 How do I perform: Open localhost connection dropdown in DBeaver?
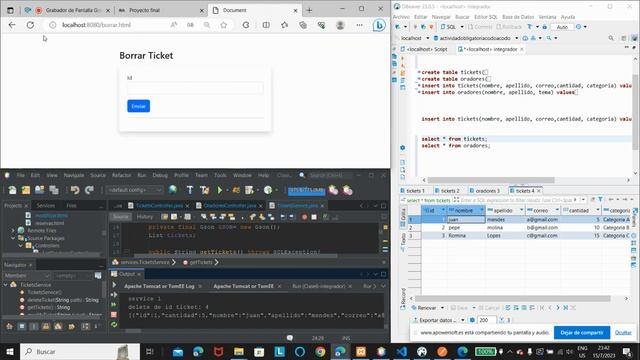point(427,38)
